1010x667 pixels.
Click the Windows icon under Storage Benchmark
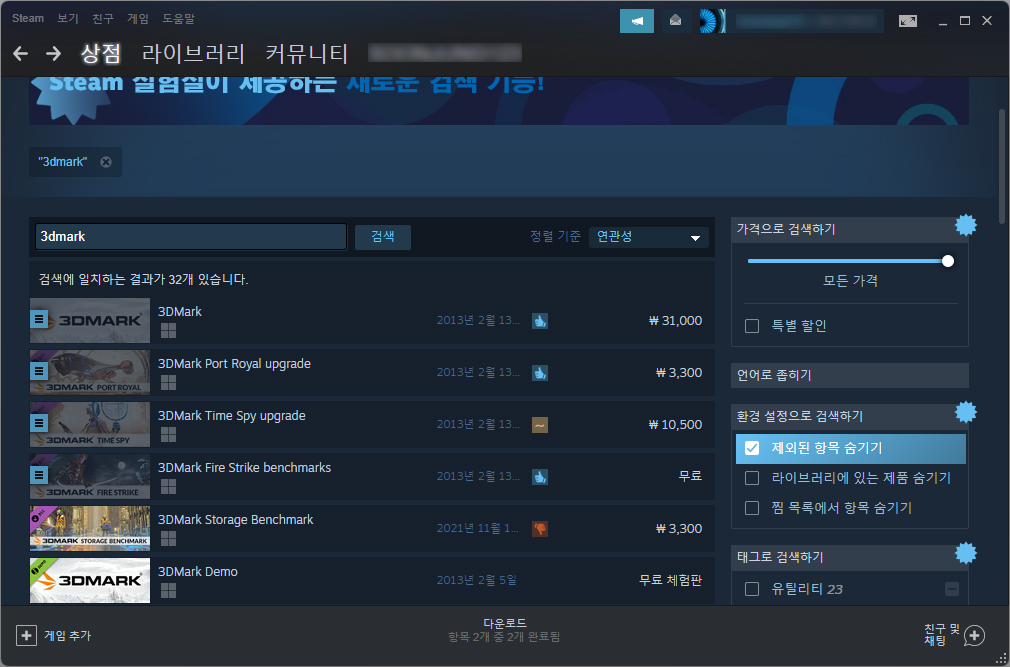(x=168, y=539)
